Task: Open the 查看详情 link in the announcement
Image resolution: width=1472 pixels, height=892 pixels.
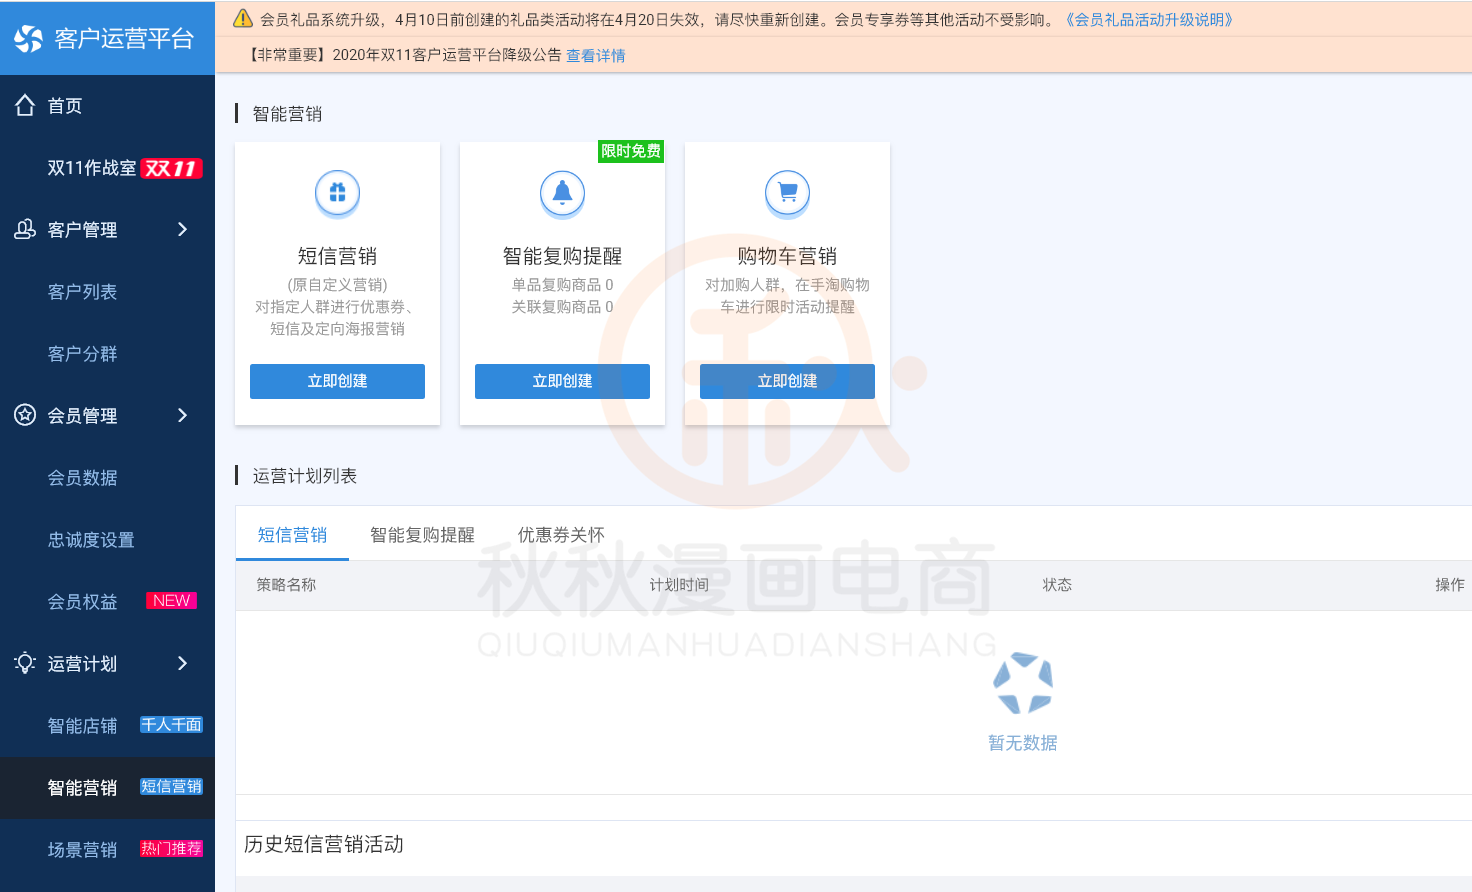Action: coord(596,55)
